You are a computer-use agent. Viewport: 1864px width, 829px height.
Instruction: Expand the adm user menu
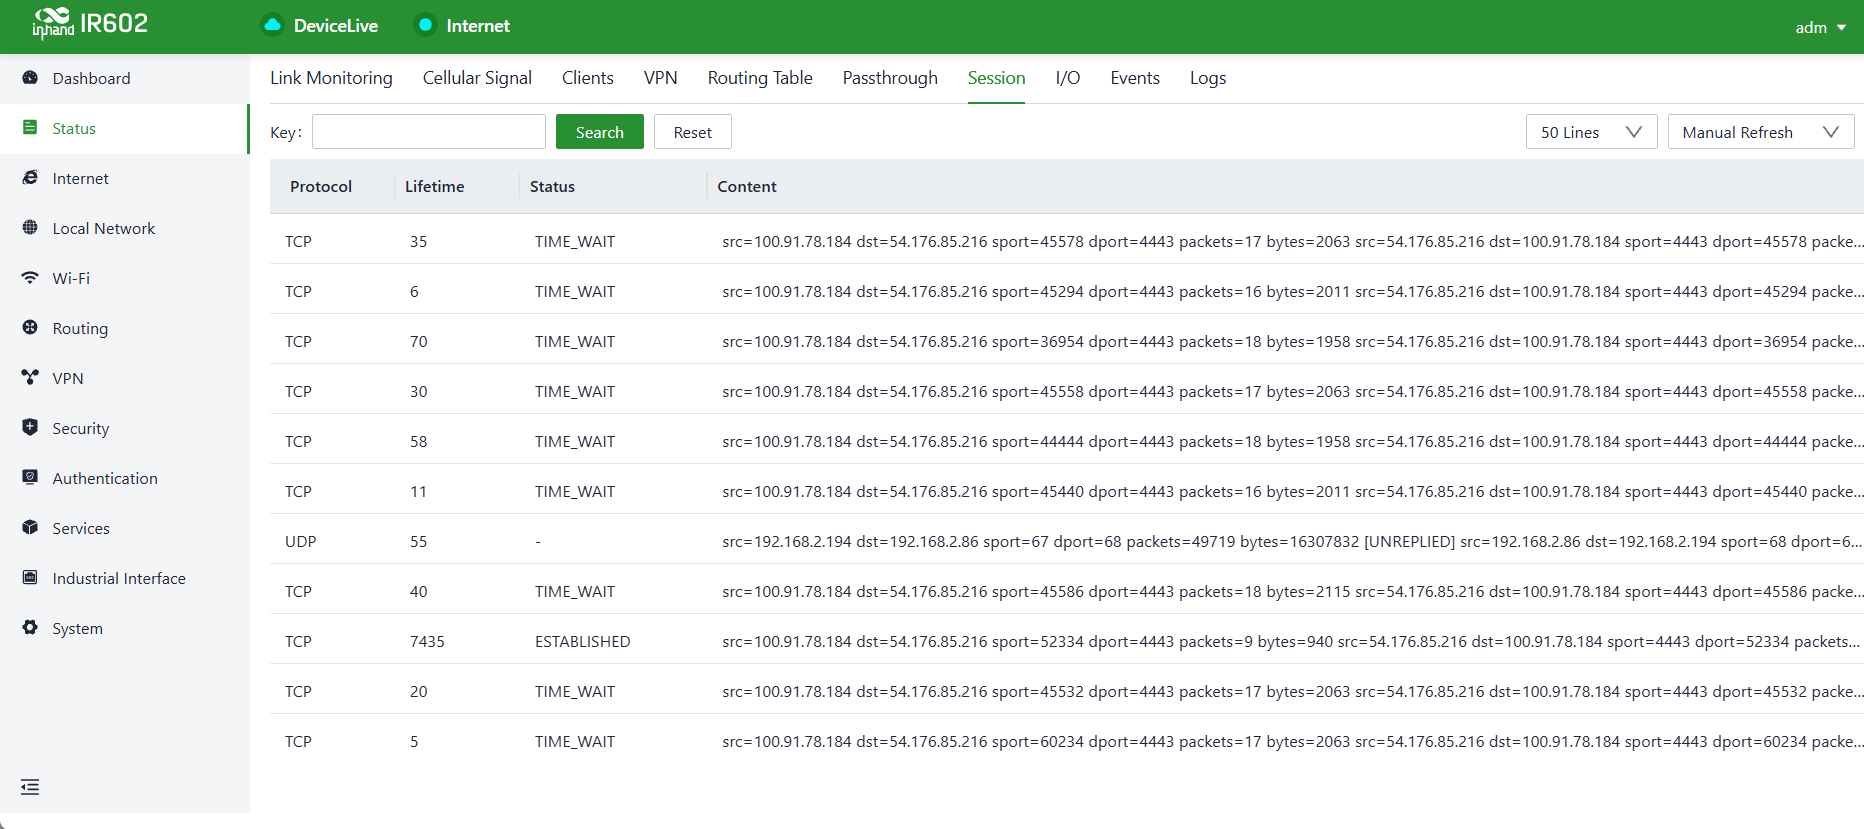click(1820, 27)
